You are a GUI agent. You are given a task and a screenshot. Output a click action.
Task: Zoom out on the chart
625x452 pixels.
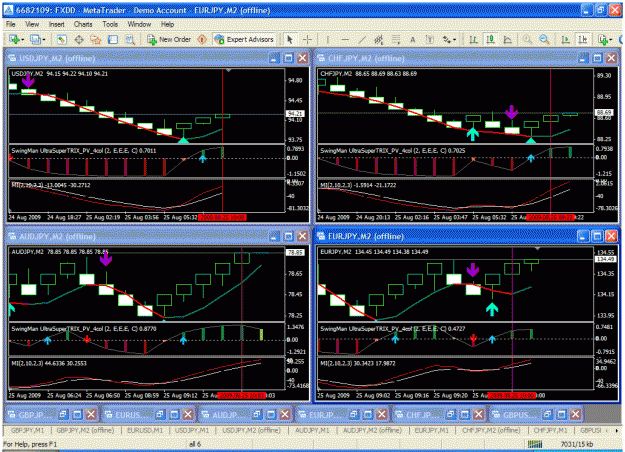[544, 39]
